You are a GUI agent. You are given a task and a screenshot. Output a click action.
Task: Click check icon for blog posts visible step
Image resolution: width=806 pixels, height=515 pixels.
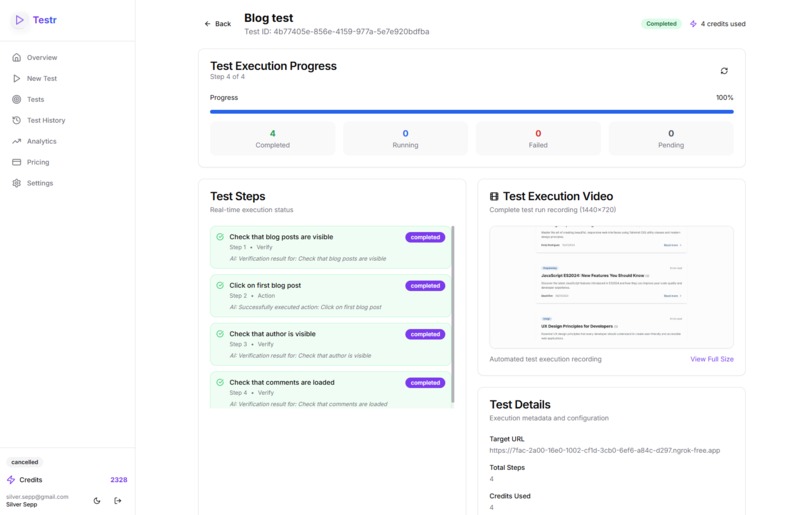(220, 237)
